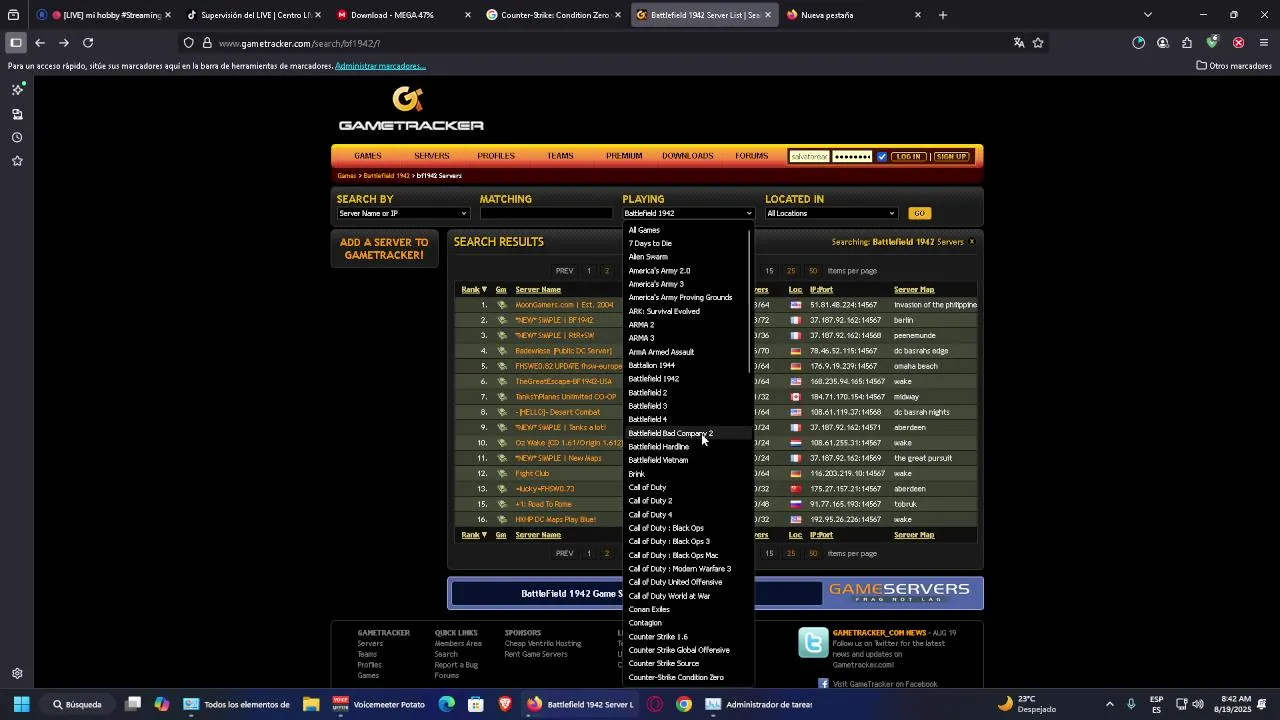Open TheGreatEscape-BF1942-USA server link
Screen dimensions: 1280x720
click(x=563, y=382)
